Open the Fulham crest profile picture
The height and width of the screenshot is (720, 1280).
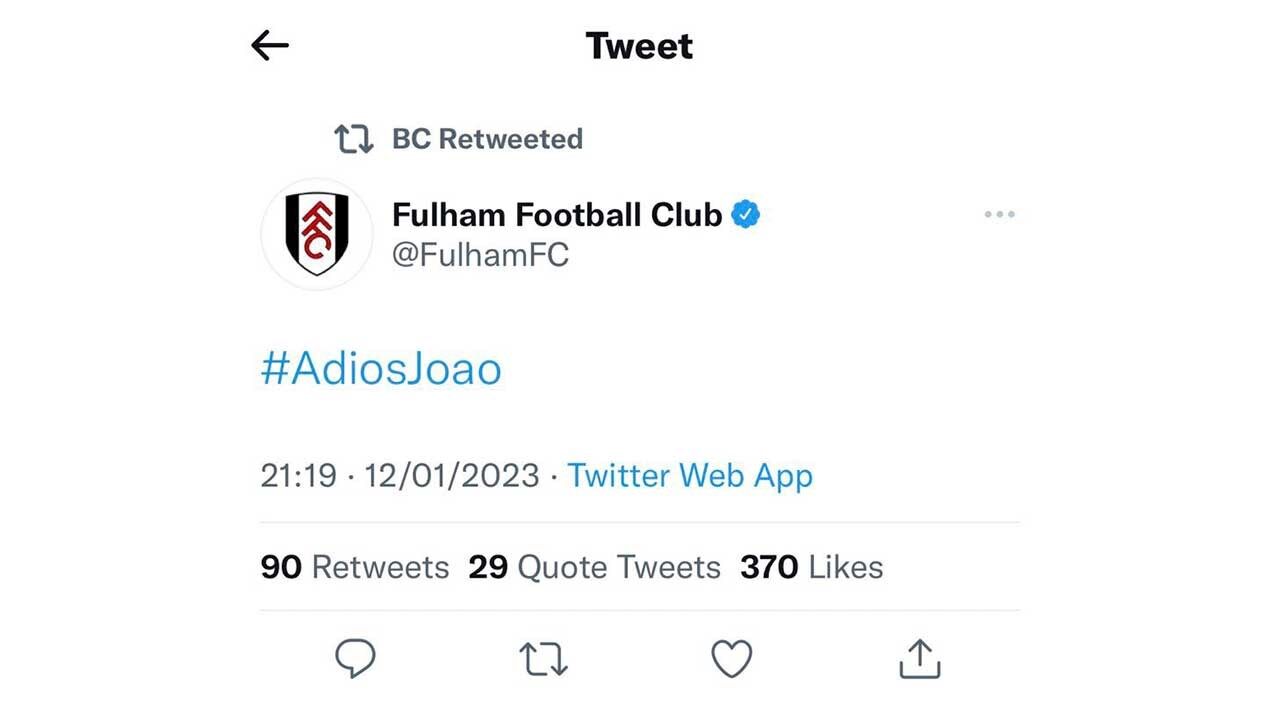317,234
